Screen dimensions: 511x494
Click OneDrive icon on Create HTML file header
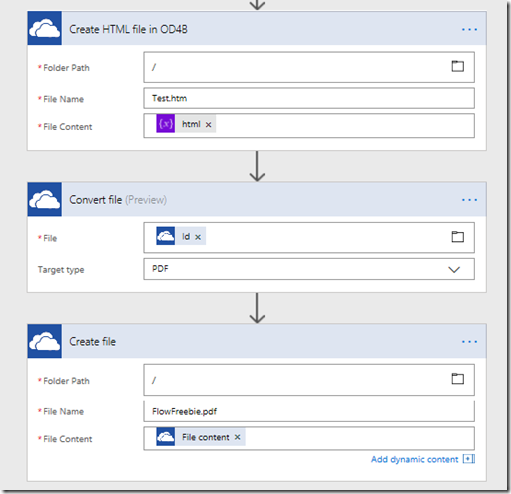click(44, 28)
